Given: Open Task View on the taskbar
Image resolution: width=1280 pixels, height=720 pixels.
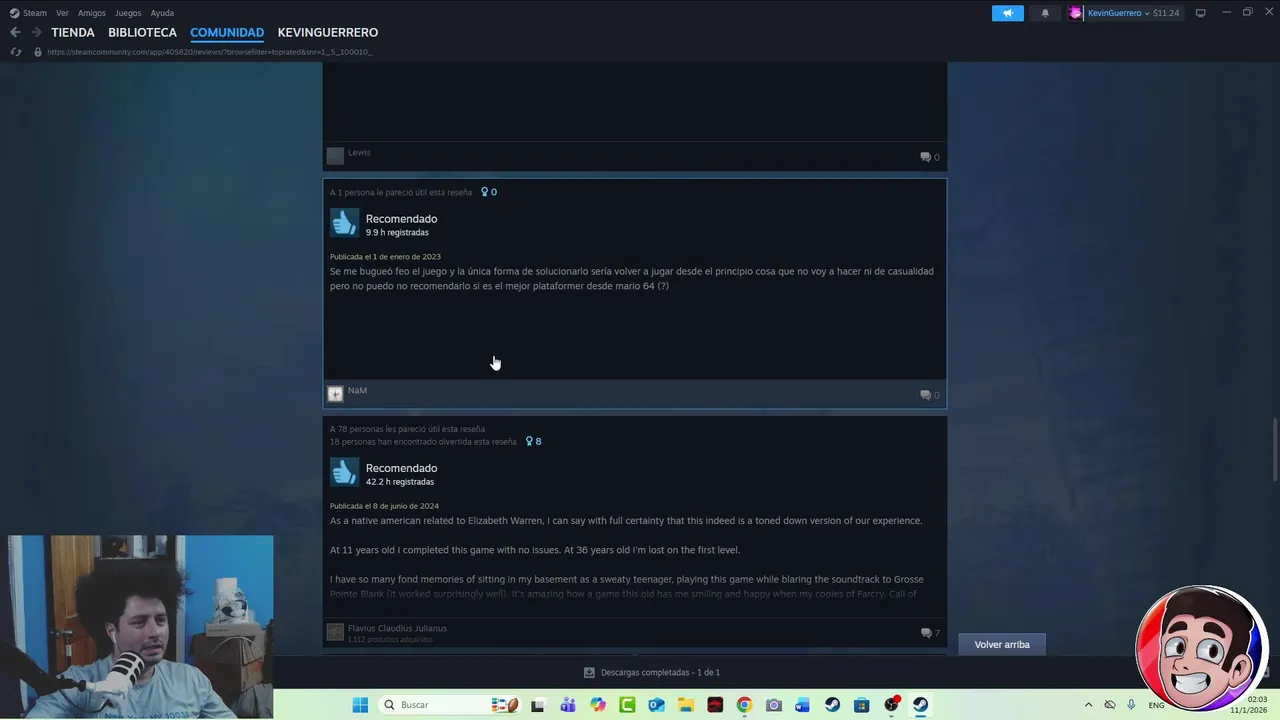Looking at the screenshot, I should click(x=538, y=705).
